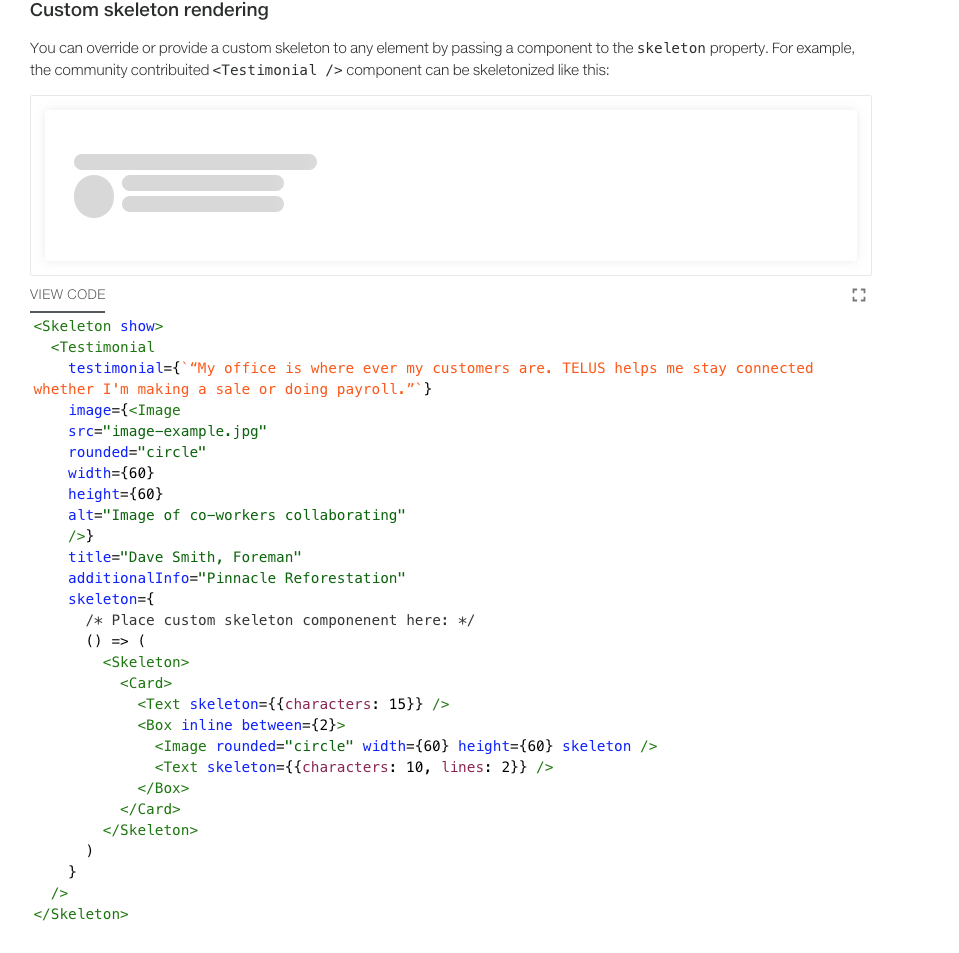Select the Card tag inside the skeleton
959x953 pixels.
pyautogui.click(x=145, y=682)
